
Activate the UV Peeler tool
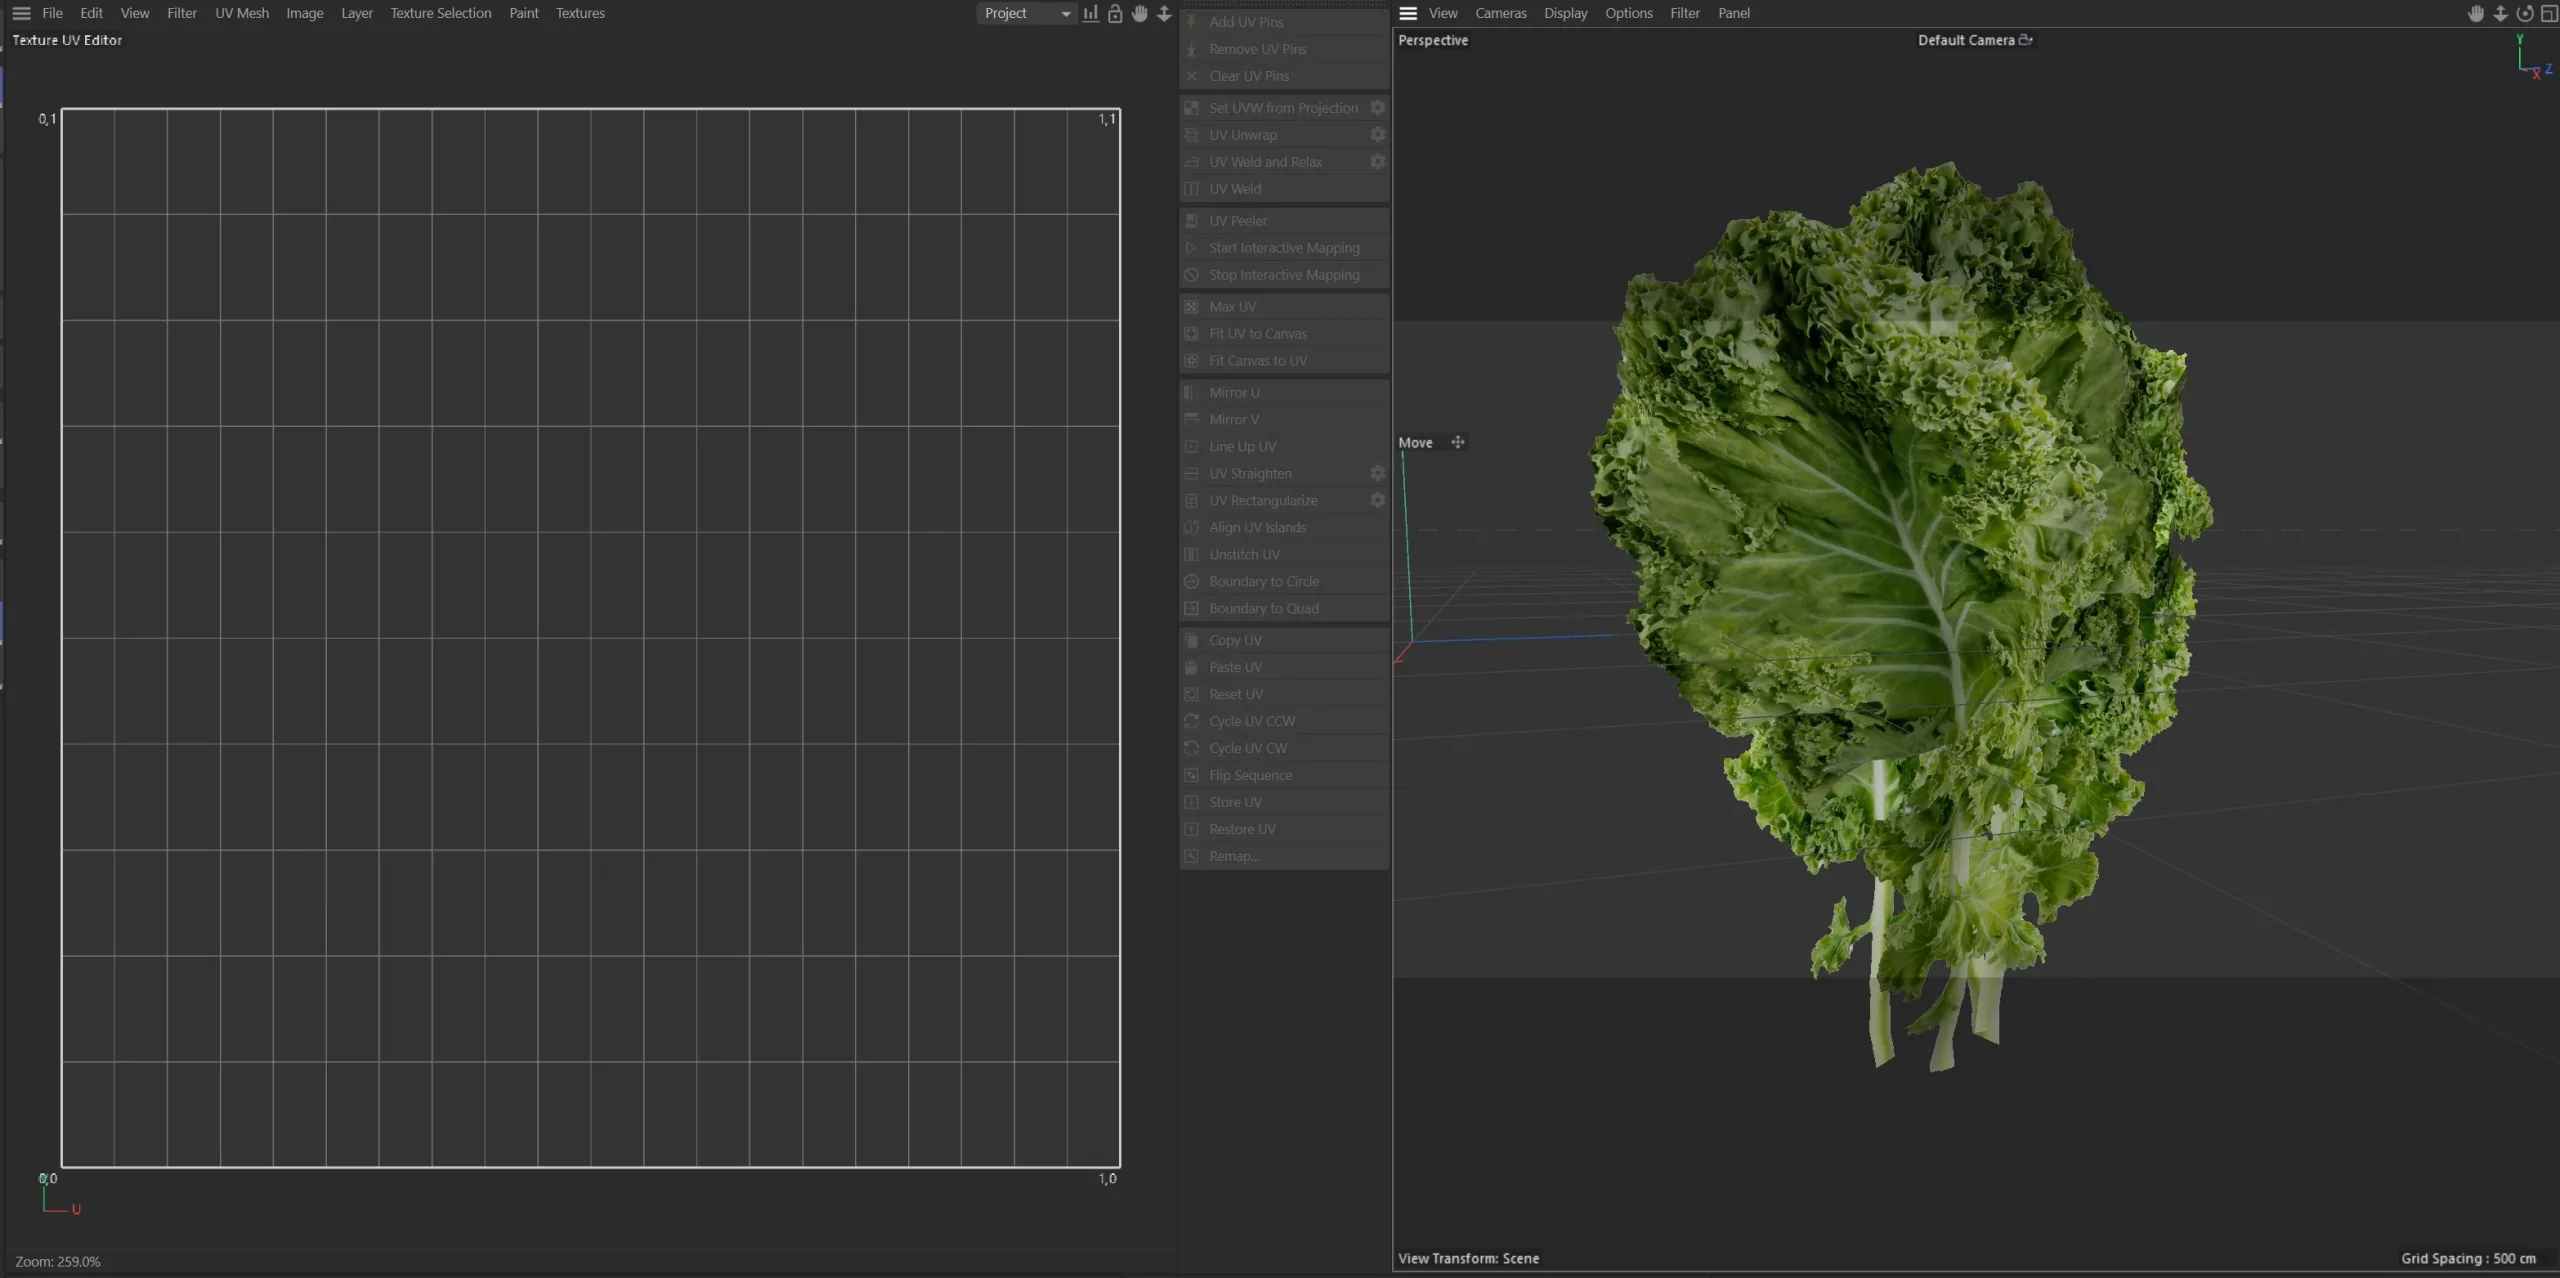pos(1239,220)
